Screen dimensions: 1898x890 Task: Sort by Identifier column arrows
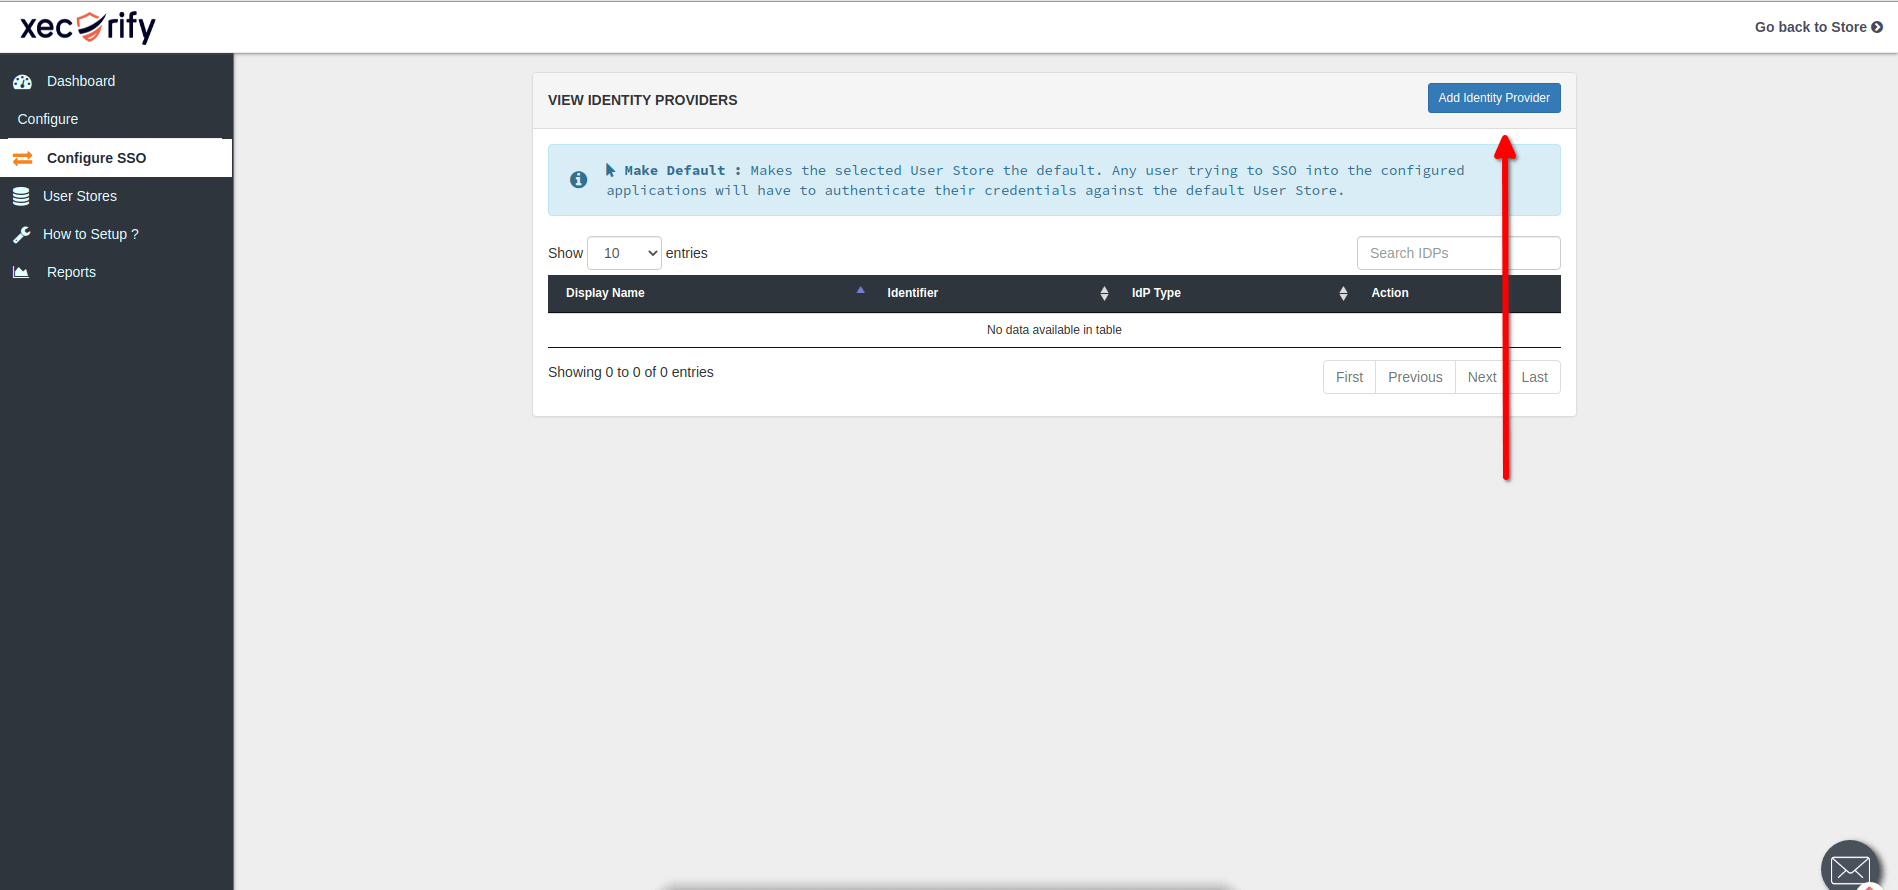pyautogui.click(x=1104, y=293)
